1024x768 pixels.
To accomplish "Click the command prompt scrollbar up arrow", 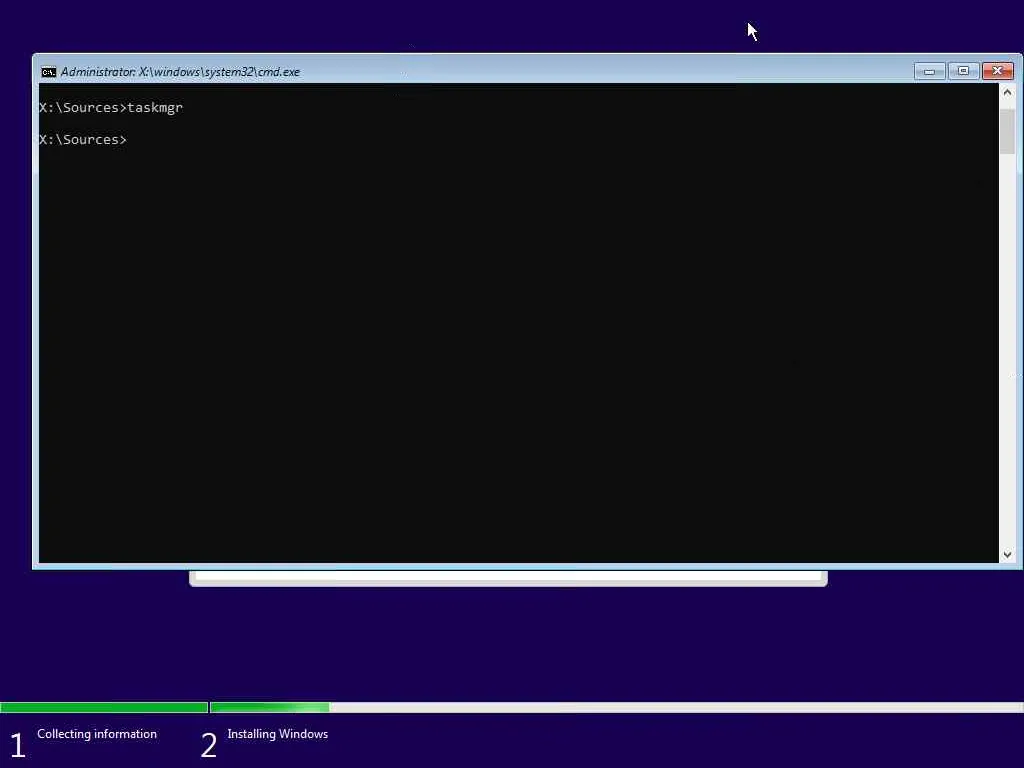I will 1007,93.
